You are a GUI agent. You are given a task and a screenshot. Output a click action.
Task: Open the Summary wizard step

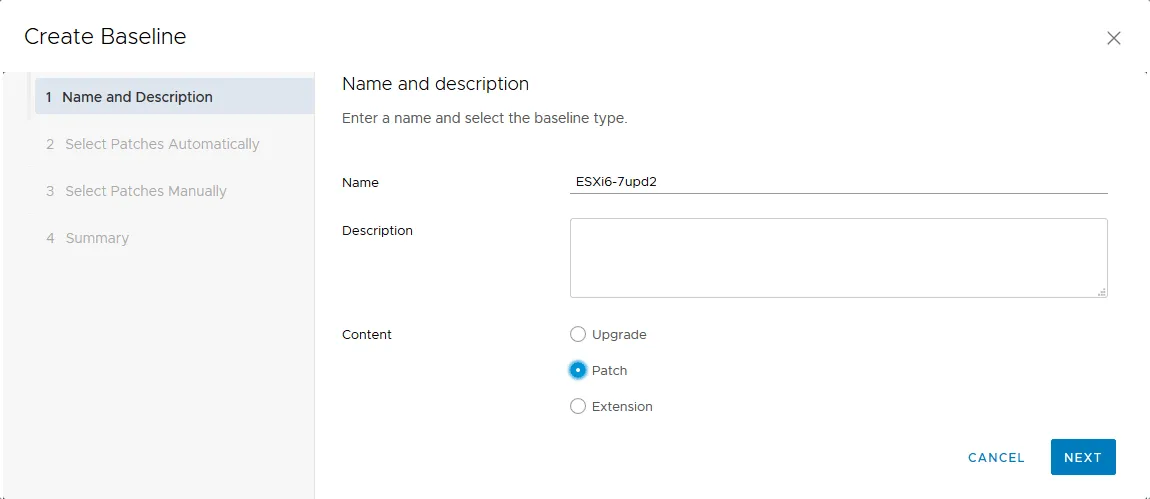pos(96,238)
